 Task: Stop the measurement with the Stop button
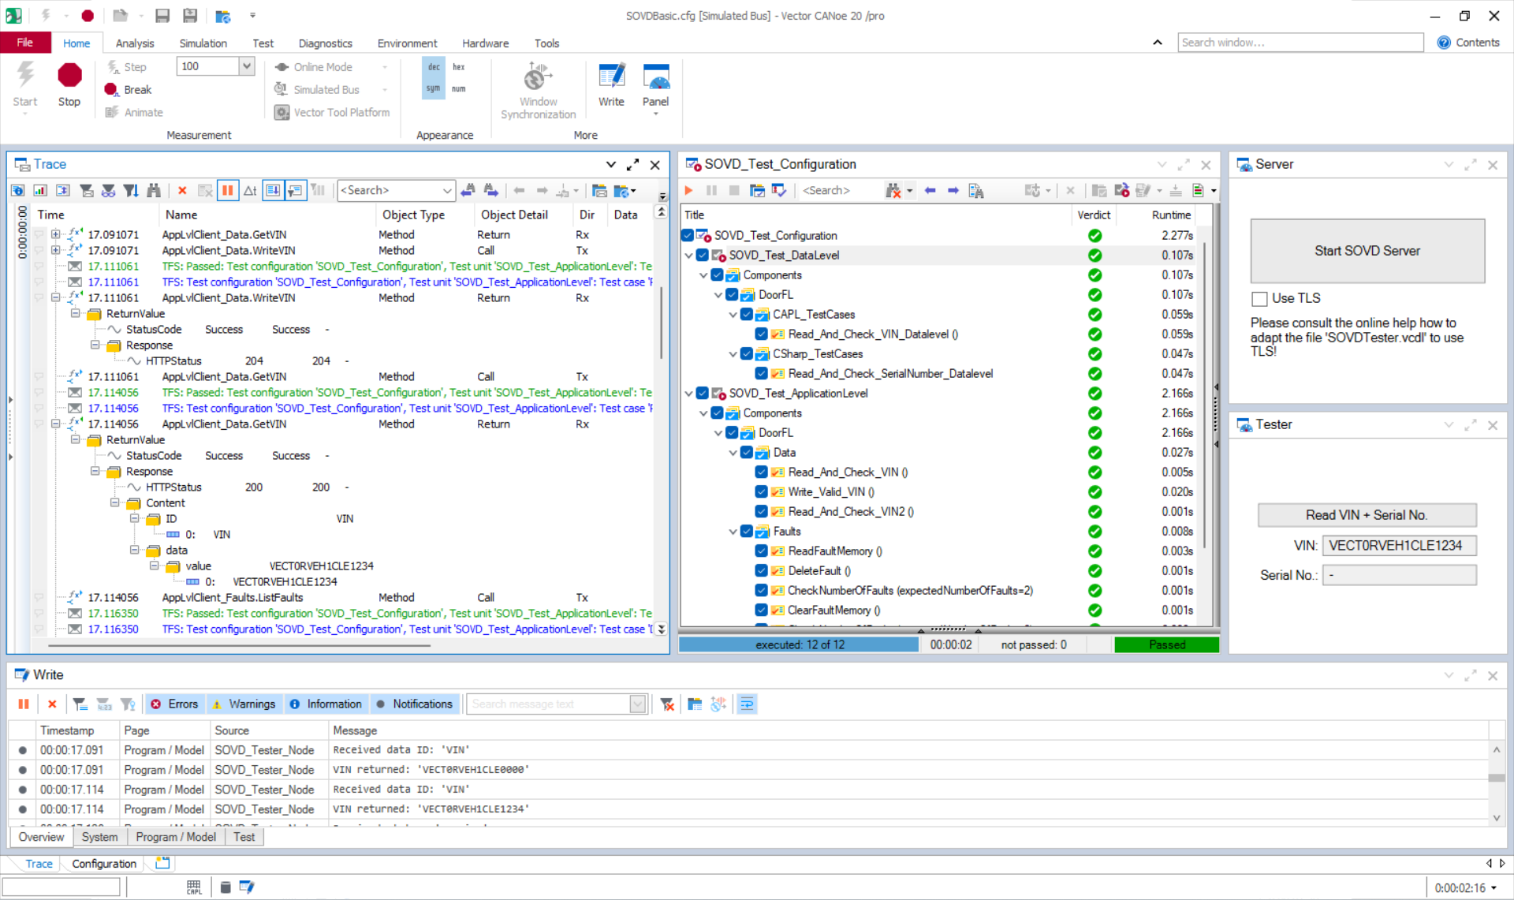[x=69, y=84]
